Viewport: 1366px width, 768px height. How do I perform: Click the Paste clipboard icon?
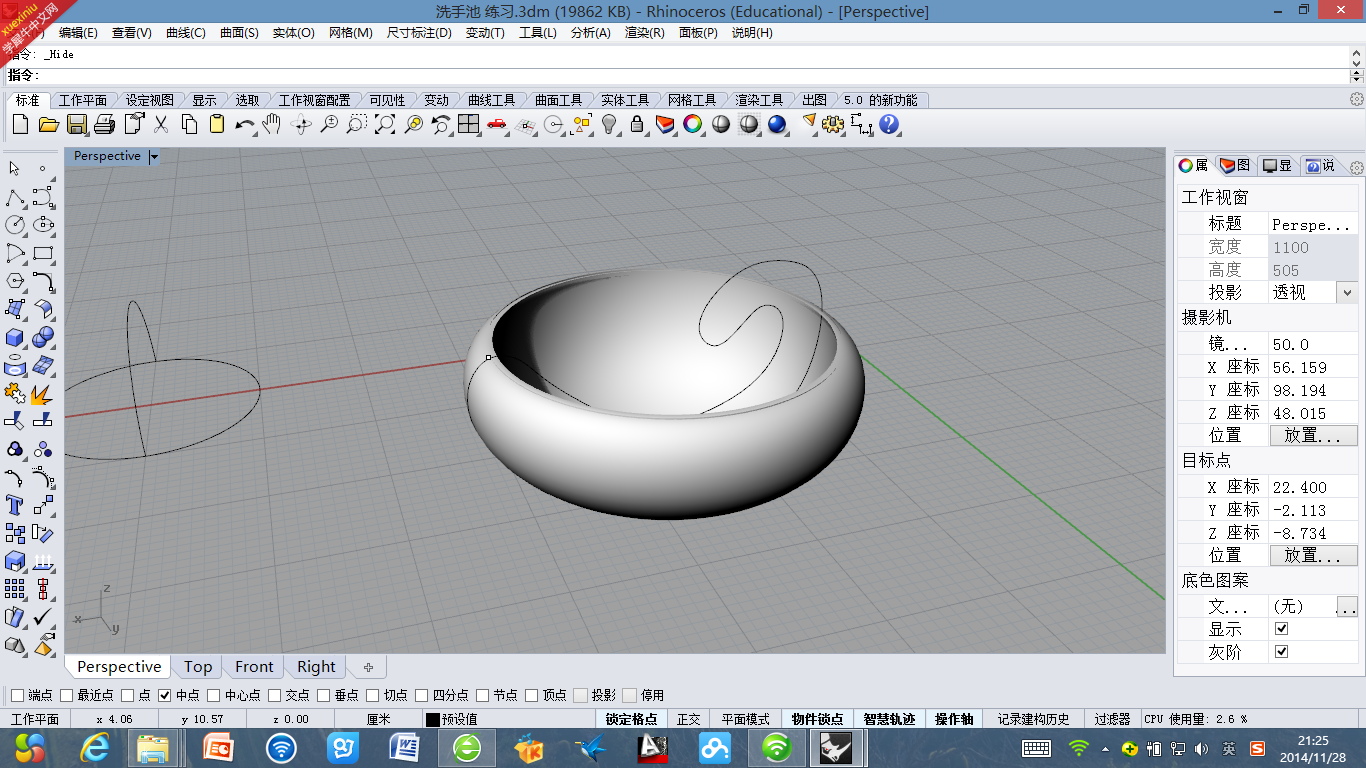click(217, 124)
